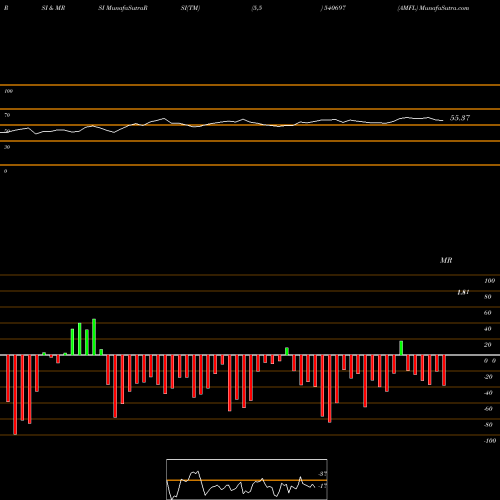Screen dimensions: 500x500
Task: Click the histogram axis label -80
Action: pos(488,425)
